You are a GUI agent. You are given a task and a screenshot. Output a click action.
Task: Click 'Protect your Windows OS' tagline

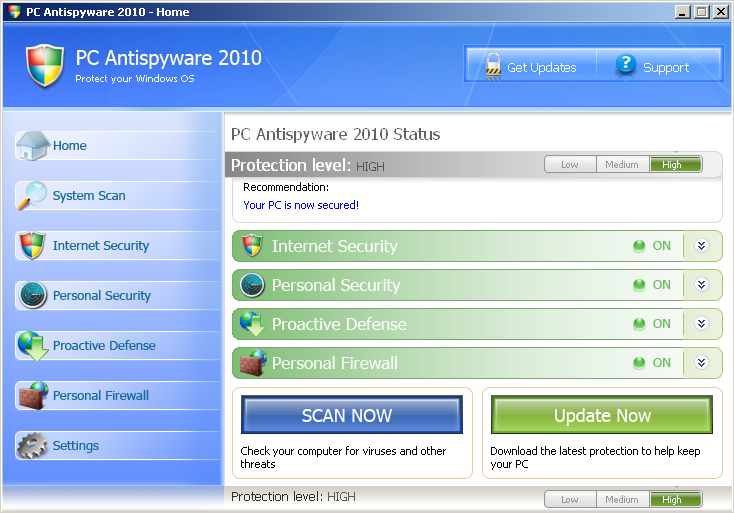pyautogui.click(x=135, y=79)
